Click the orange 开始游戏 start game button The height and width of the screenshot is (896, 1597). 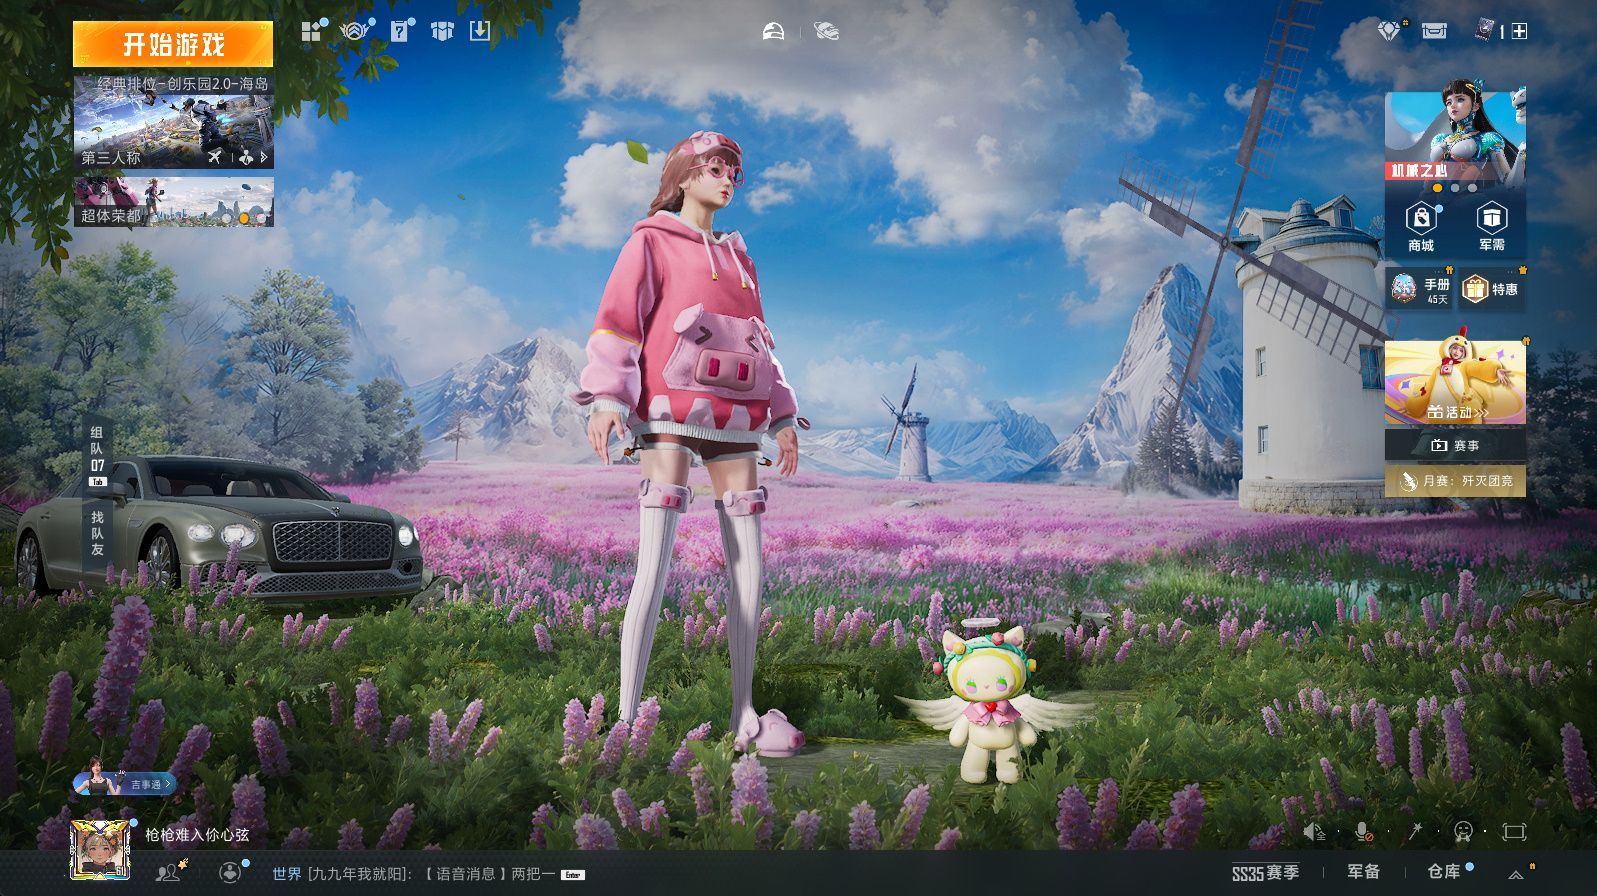[x=173, y=45]
